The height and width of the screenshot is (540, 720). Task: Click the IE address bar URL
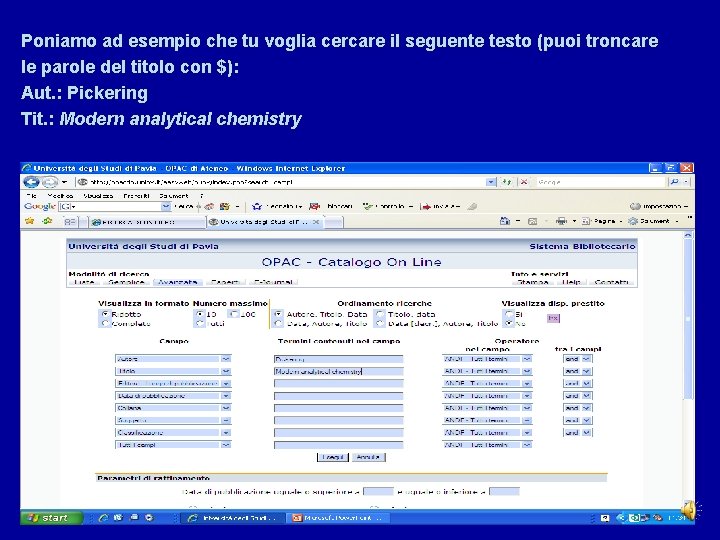point(280,182)
